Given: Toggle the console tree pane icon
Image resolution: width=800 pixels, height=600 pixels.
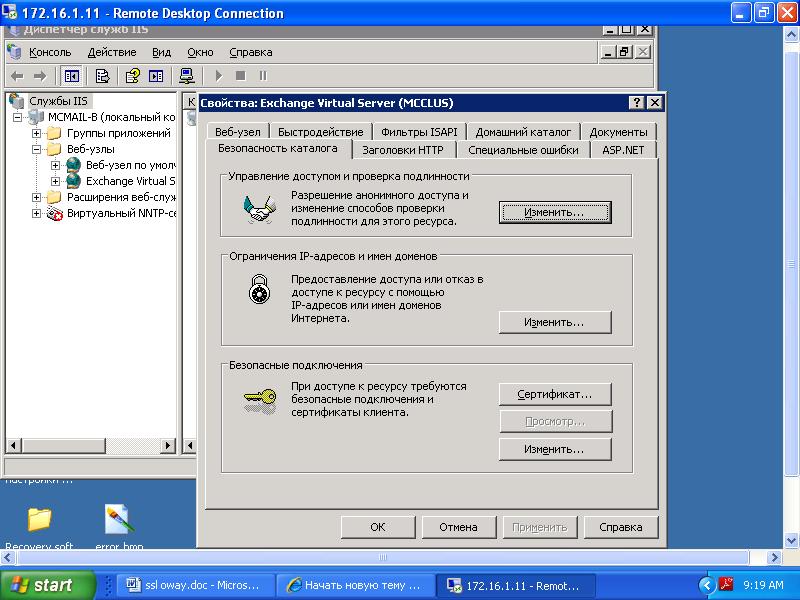Looking at the screenshot, I should pyautogui.click(x=71, y=76).
